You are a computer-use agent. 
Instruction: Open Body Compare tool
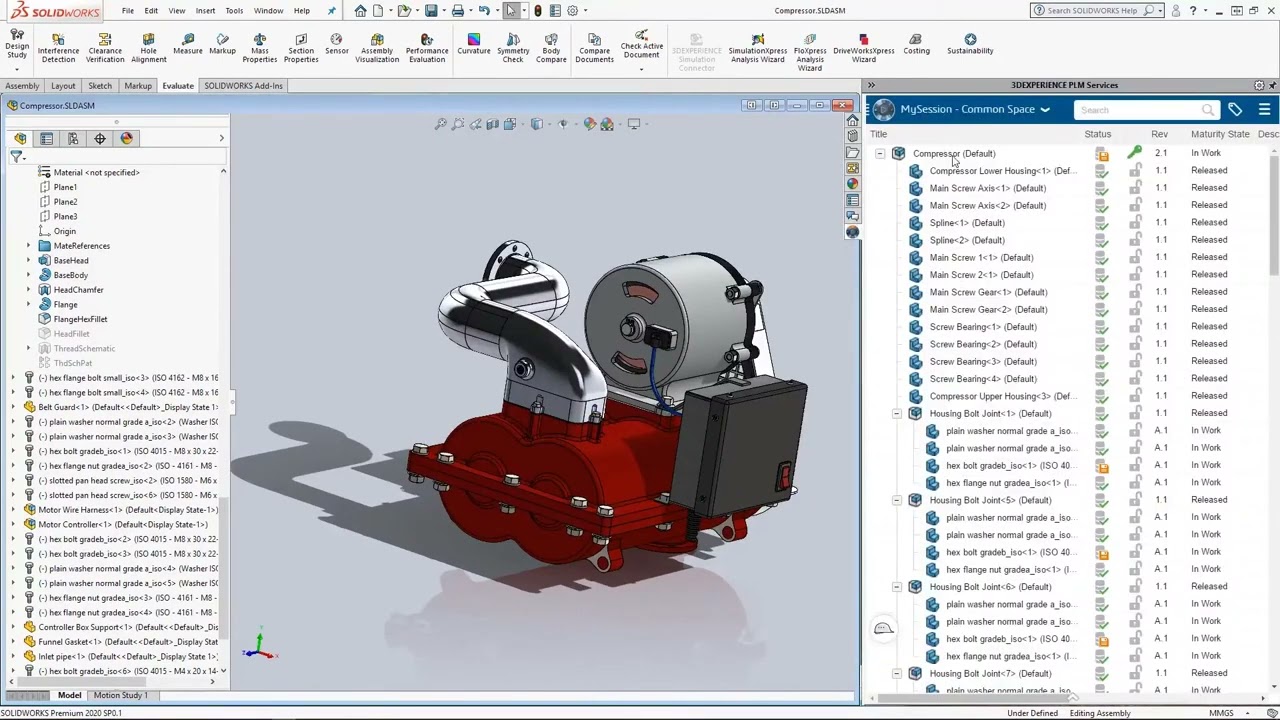(551, 48)
